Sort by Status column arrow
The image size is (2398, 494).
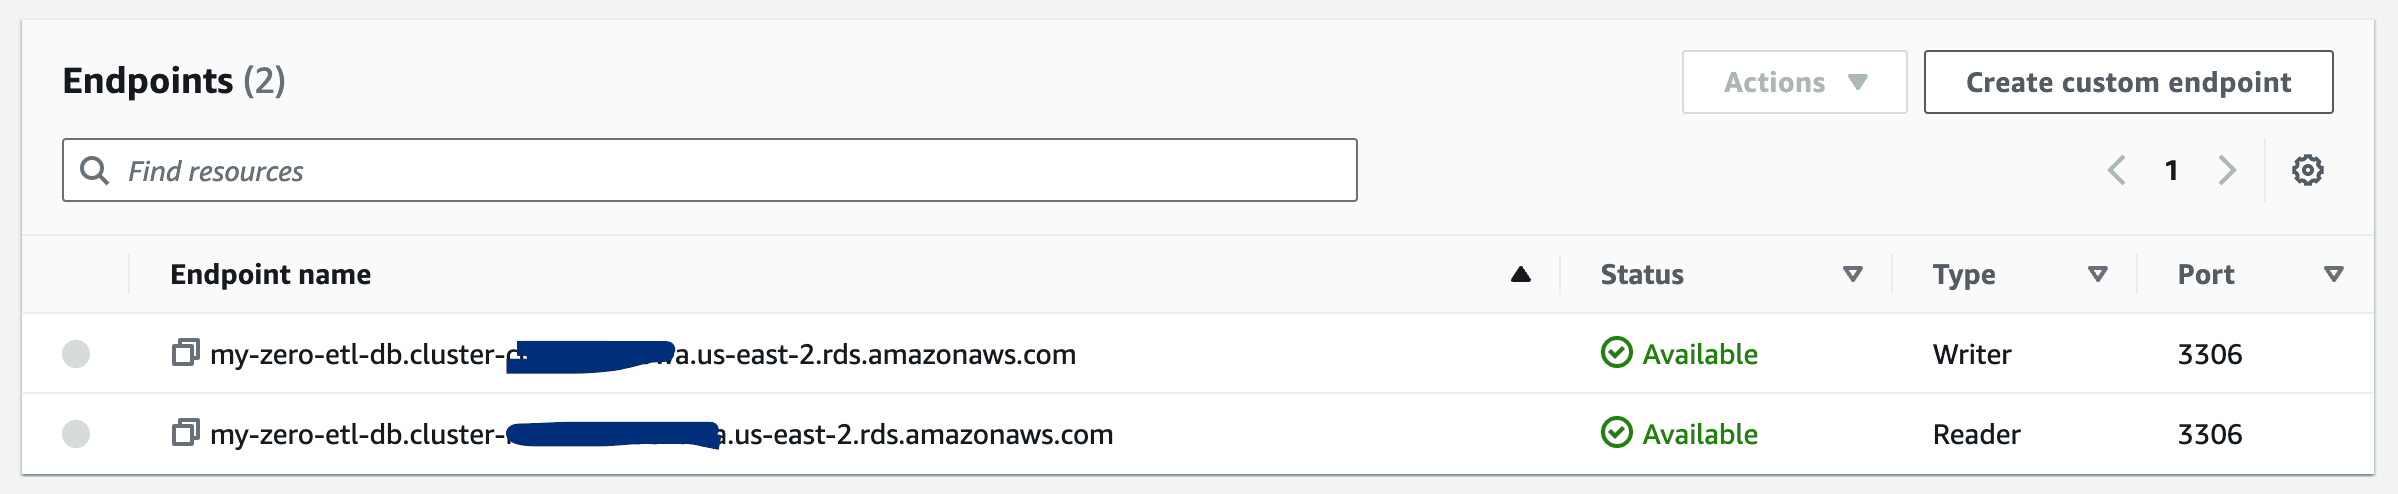[x=1852, y=274]
